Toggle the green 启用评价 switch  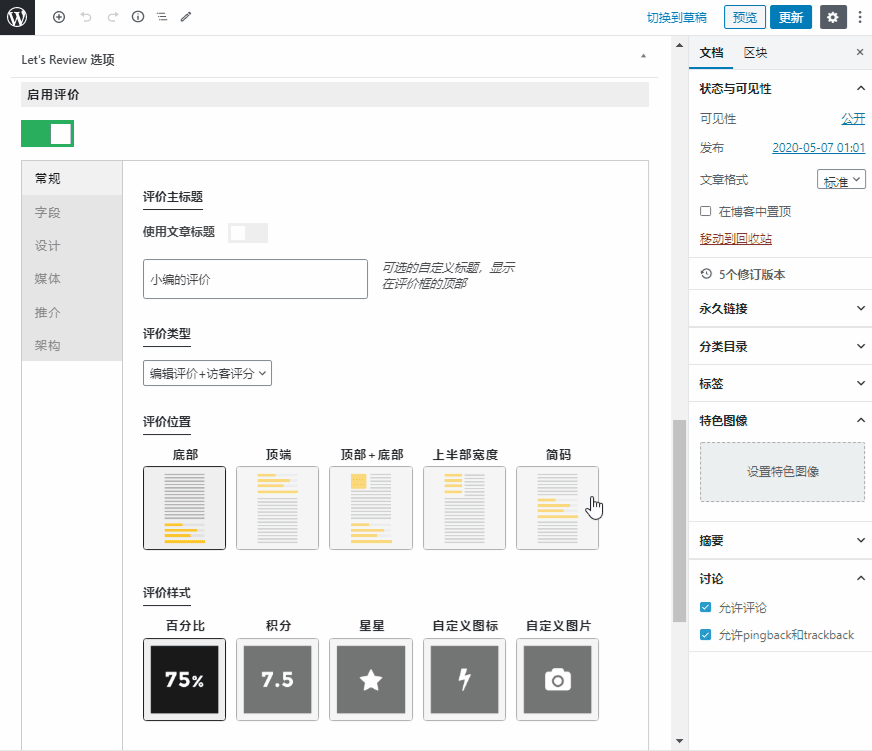[47, 134]
